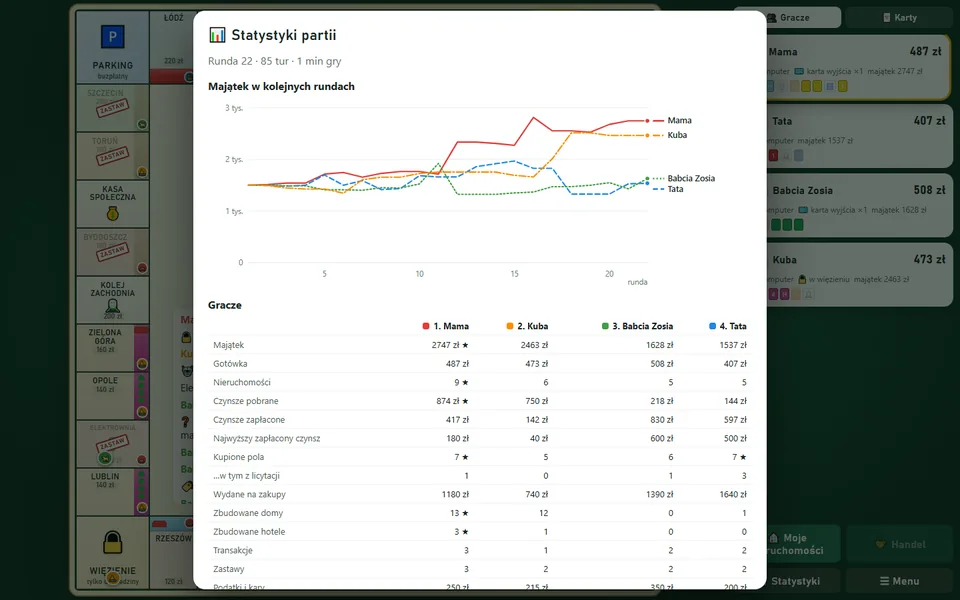Click the green marker beside 3. Babcia Zosia
This screenshot has width=960, height=600.
click(605, 326)
